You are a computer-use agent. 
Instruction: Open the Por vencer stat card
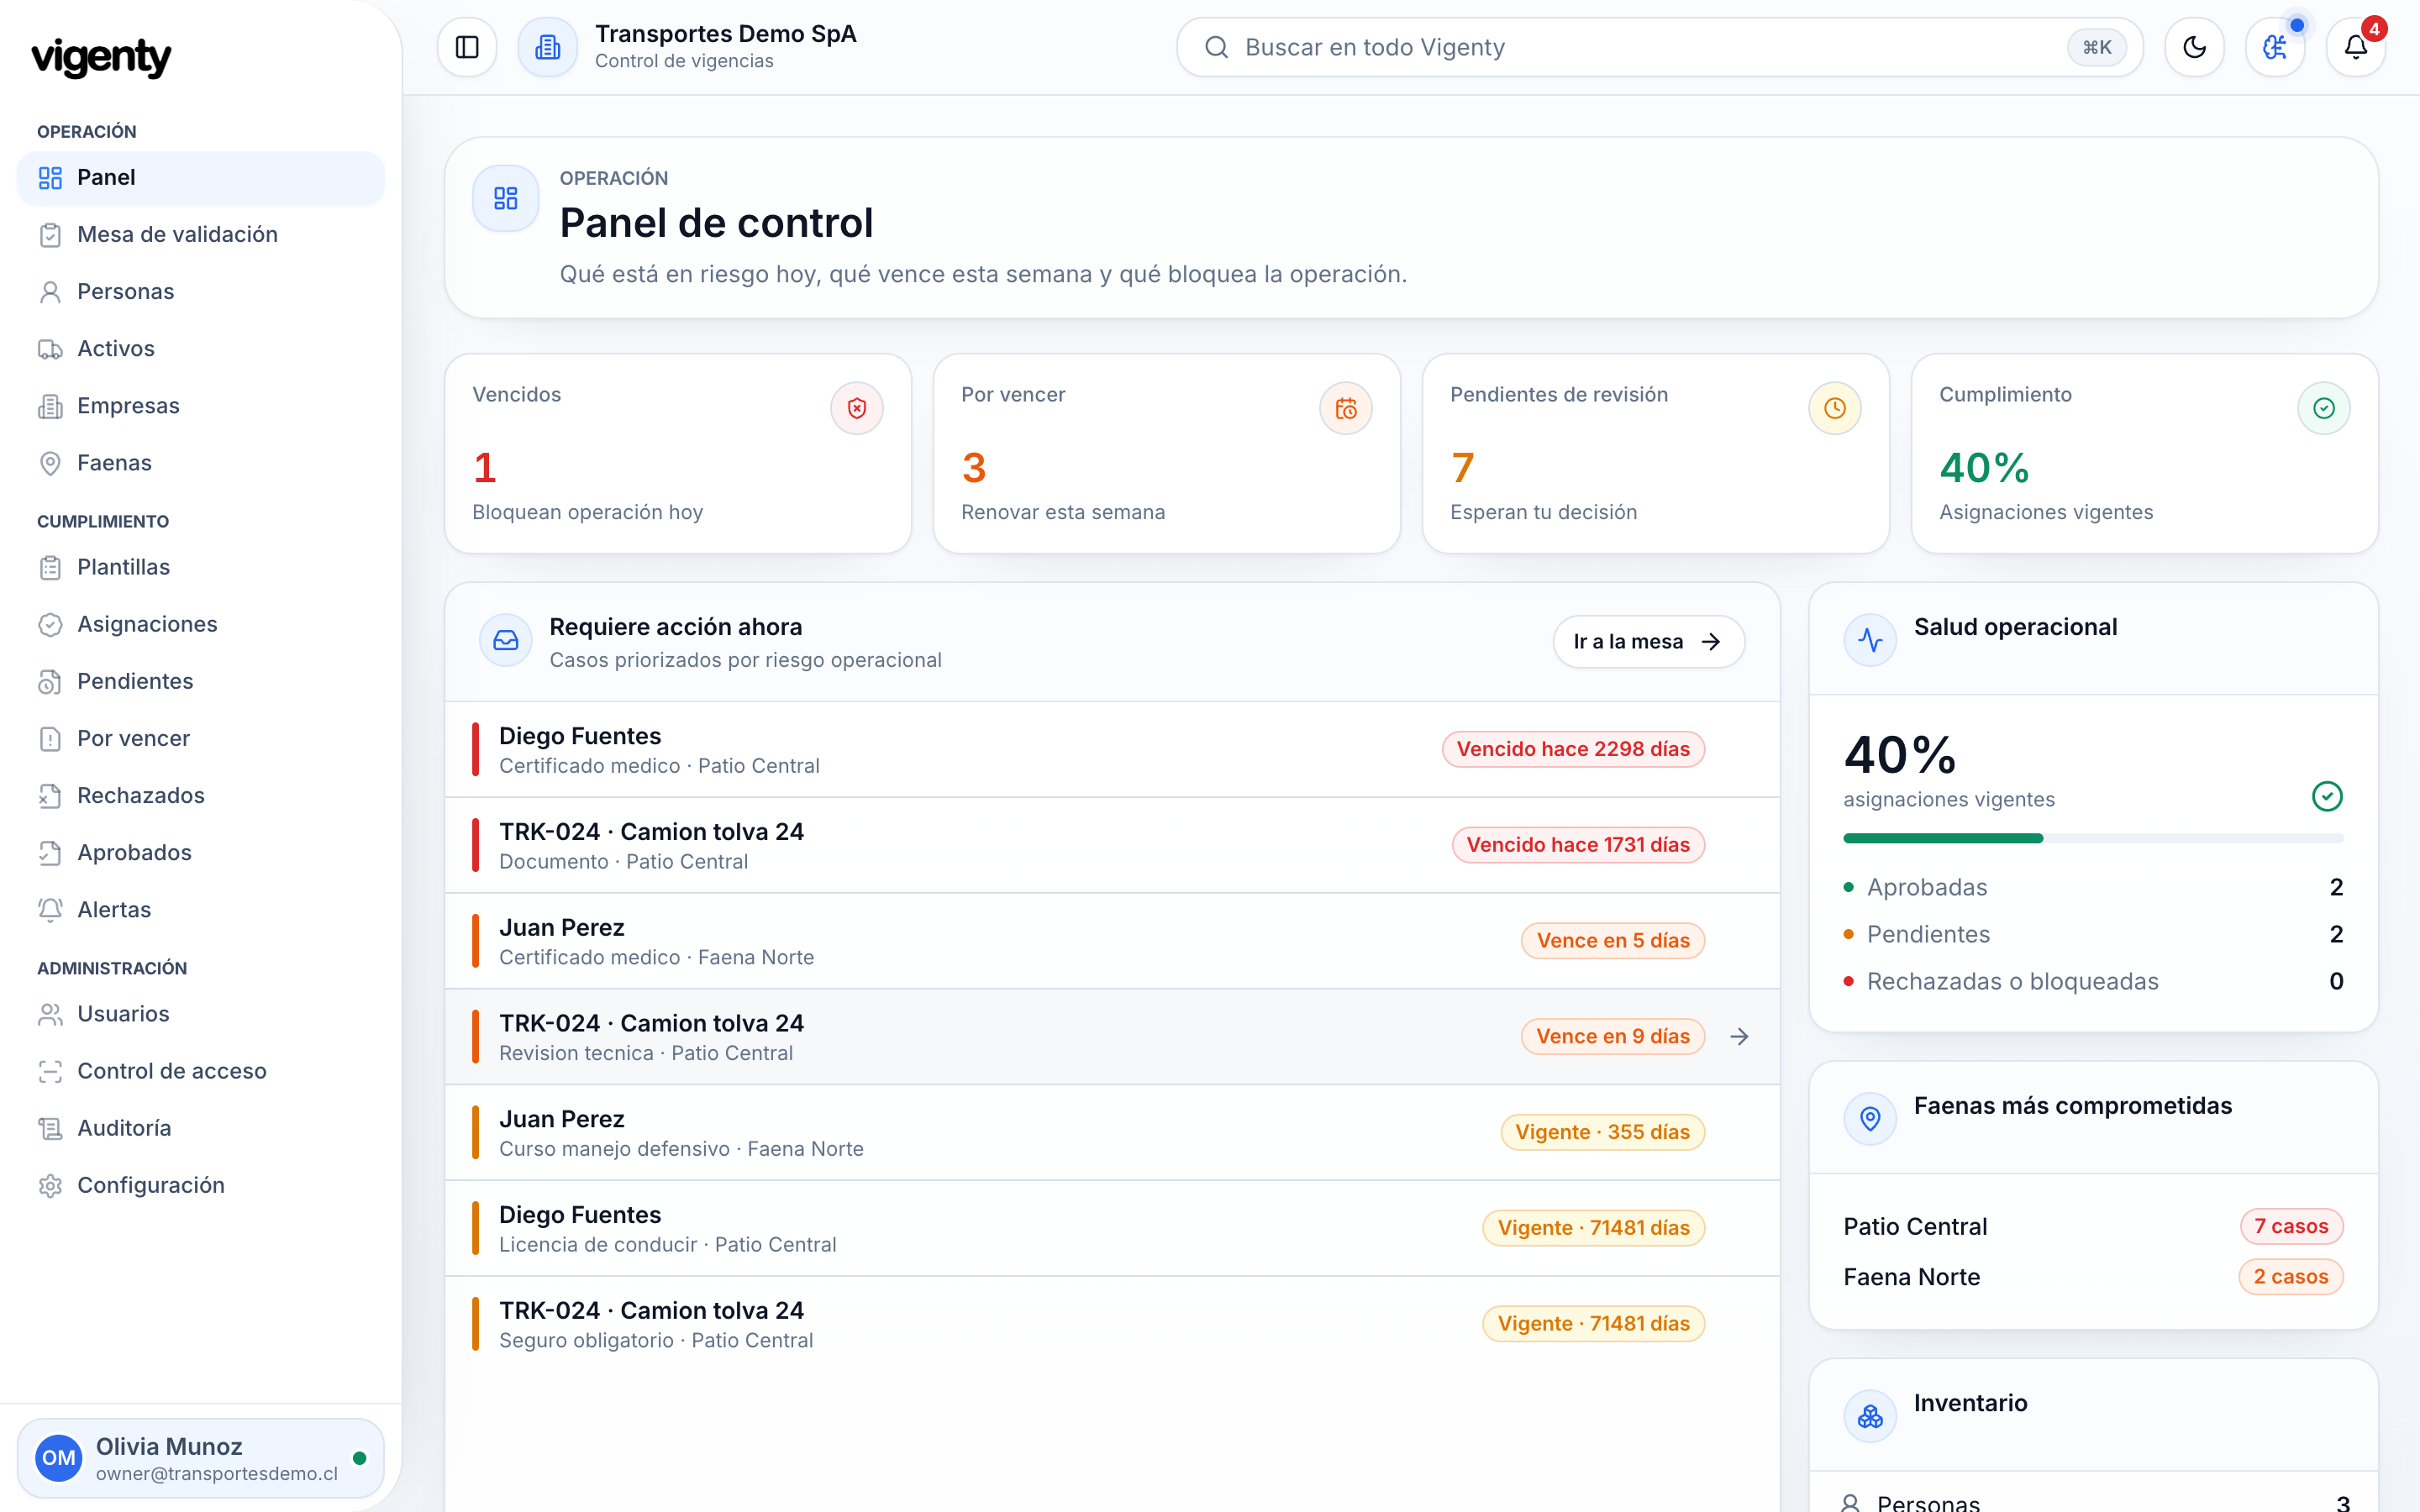coord(1167,453)
